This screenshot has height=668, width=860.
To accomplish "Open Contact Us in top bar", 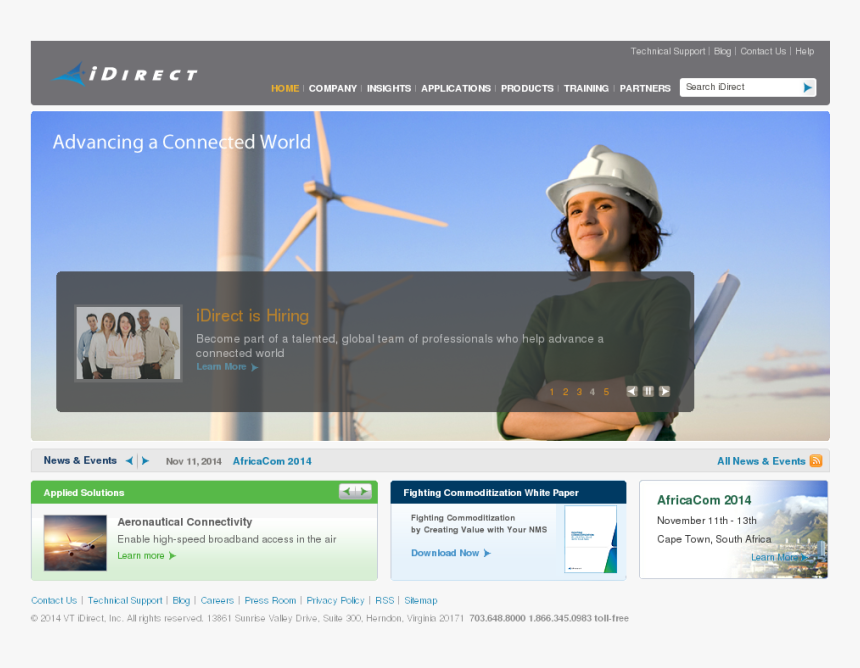I will click(x=763, y=51).
